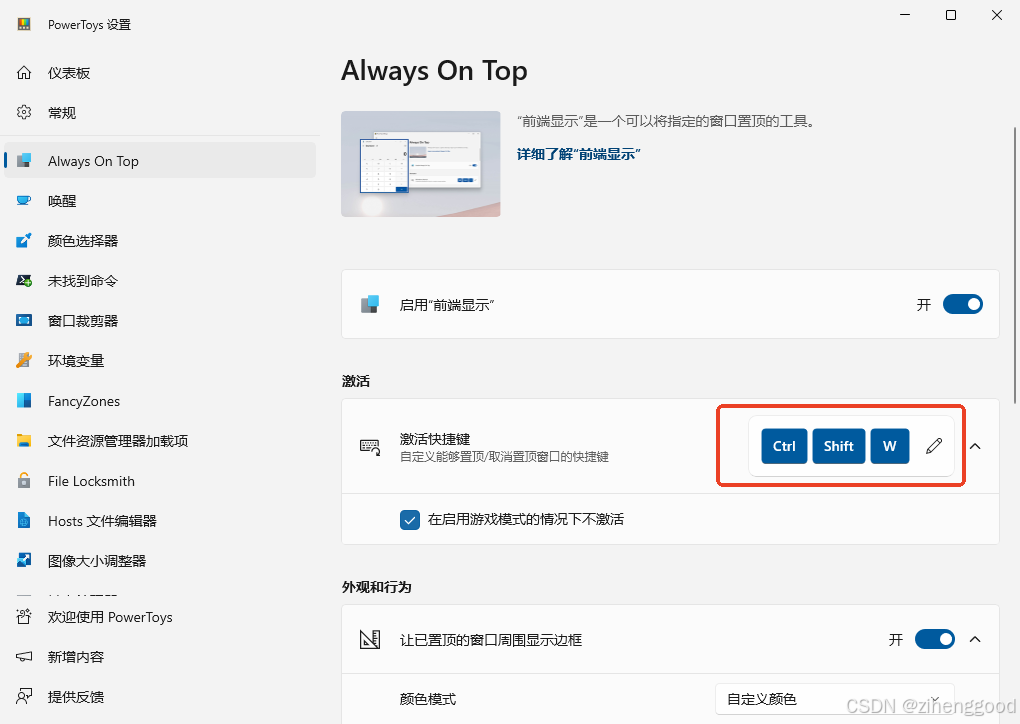The image size is (1020, 724).
Task: Click the File Locksmith padlock icon
Action: point(24,481)
